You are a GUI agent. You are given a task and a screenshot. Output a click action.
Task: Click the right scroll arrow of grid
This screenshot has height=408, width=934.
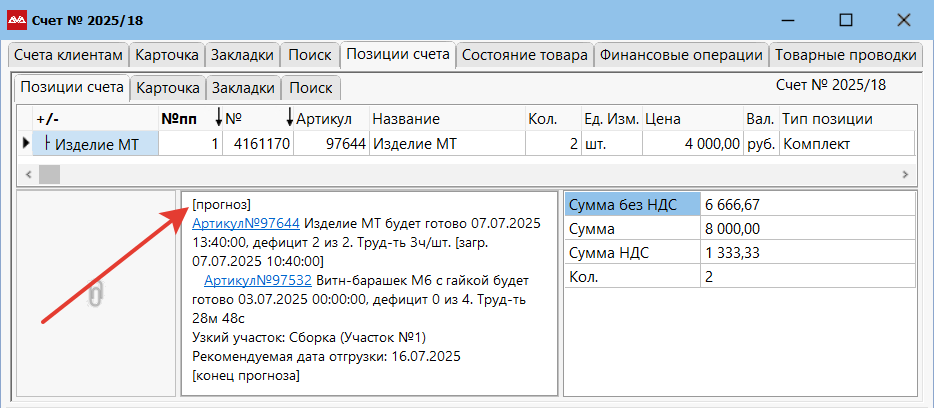click(904, 175)
